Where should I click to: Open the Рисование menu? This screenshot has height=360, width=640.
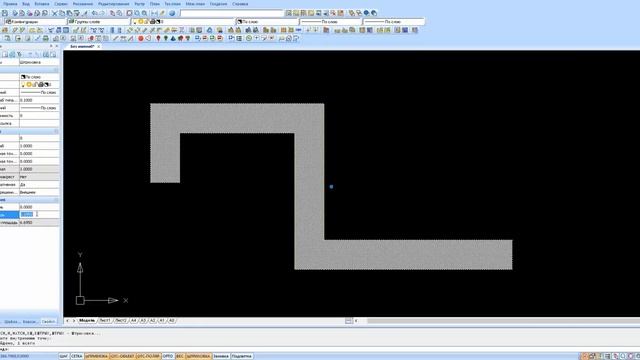pyautogui.click(x=83, y=4)
